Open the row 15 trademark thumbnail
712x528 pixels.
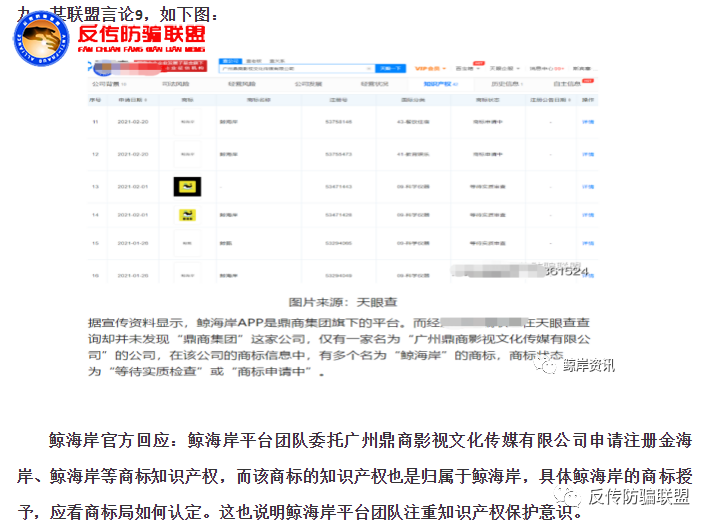(x=188, y=243)
